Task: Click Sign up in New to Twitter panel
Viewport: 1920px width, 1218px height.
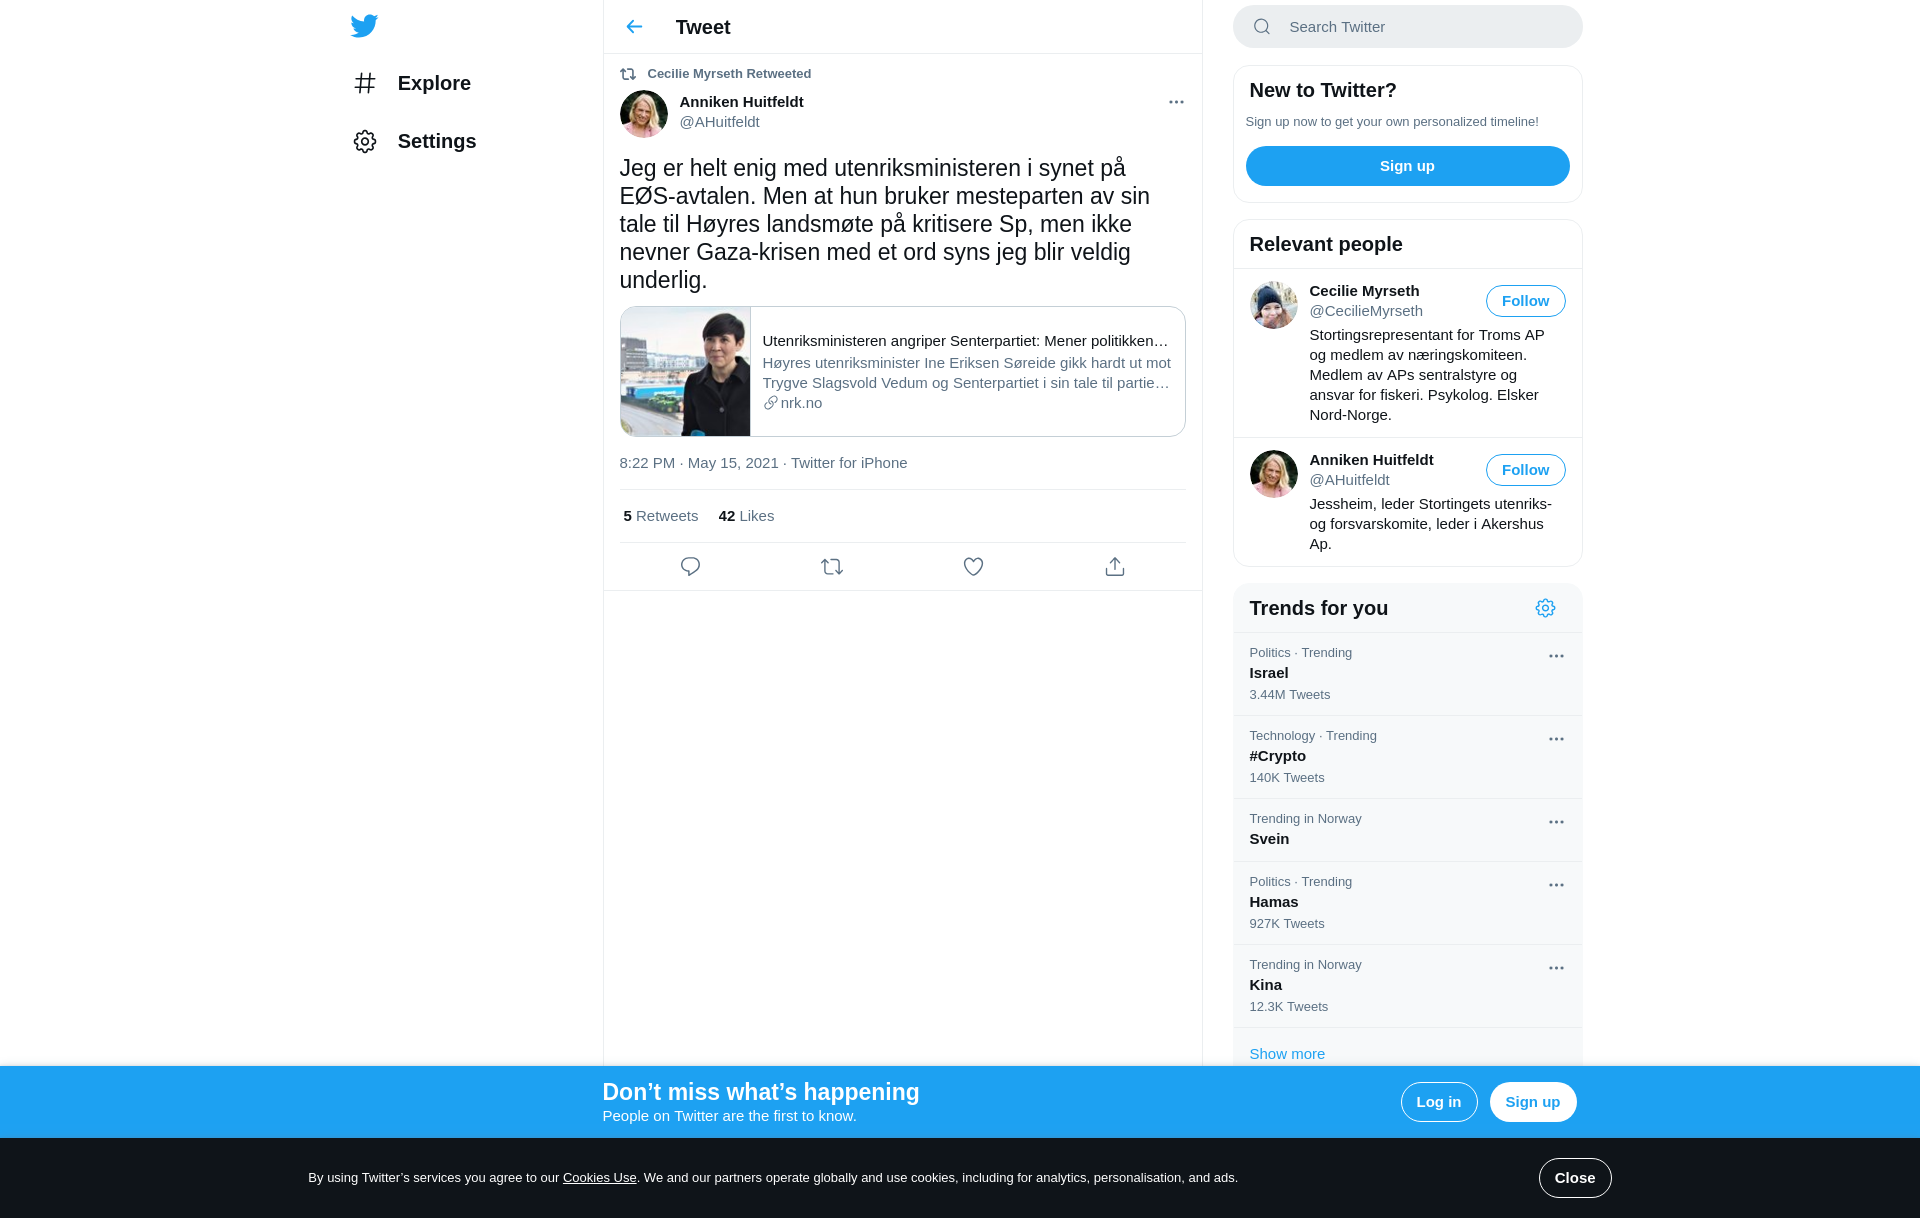Action: pyautogui.click(x=1407, y=166)
